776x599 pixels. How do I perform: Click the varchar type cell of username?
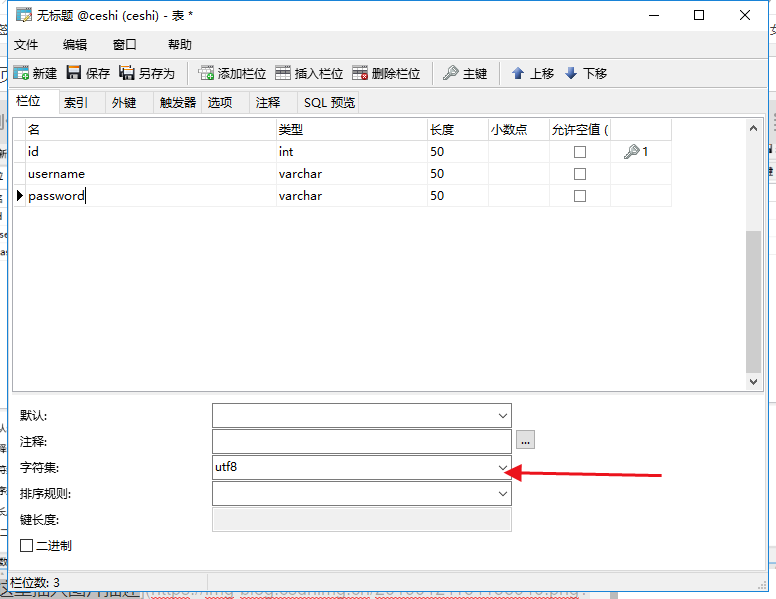click(352, 174)
